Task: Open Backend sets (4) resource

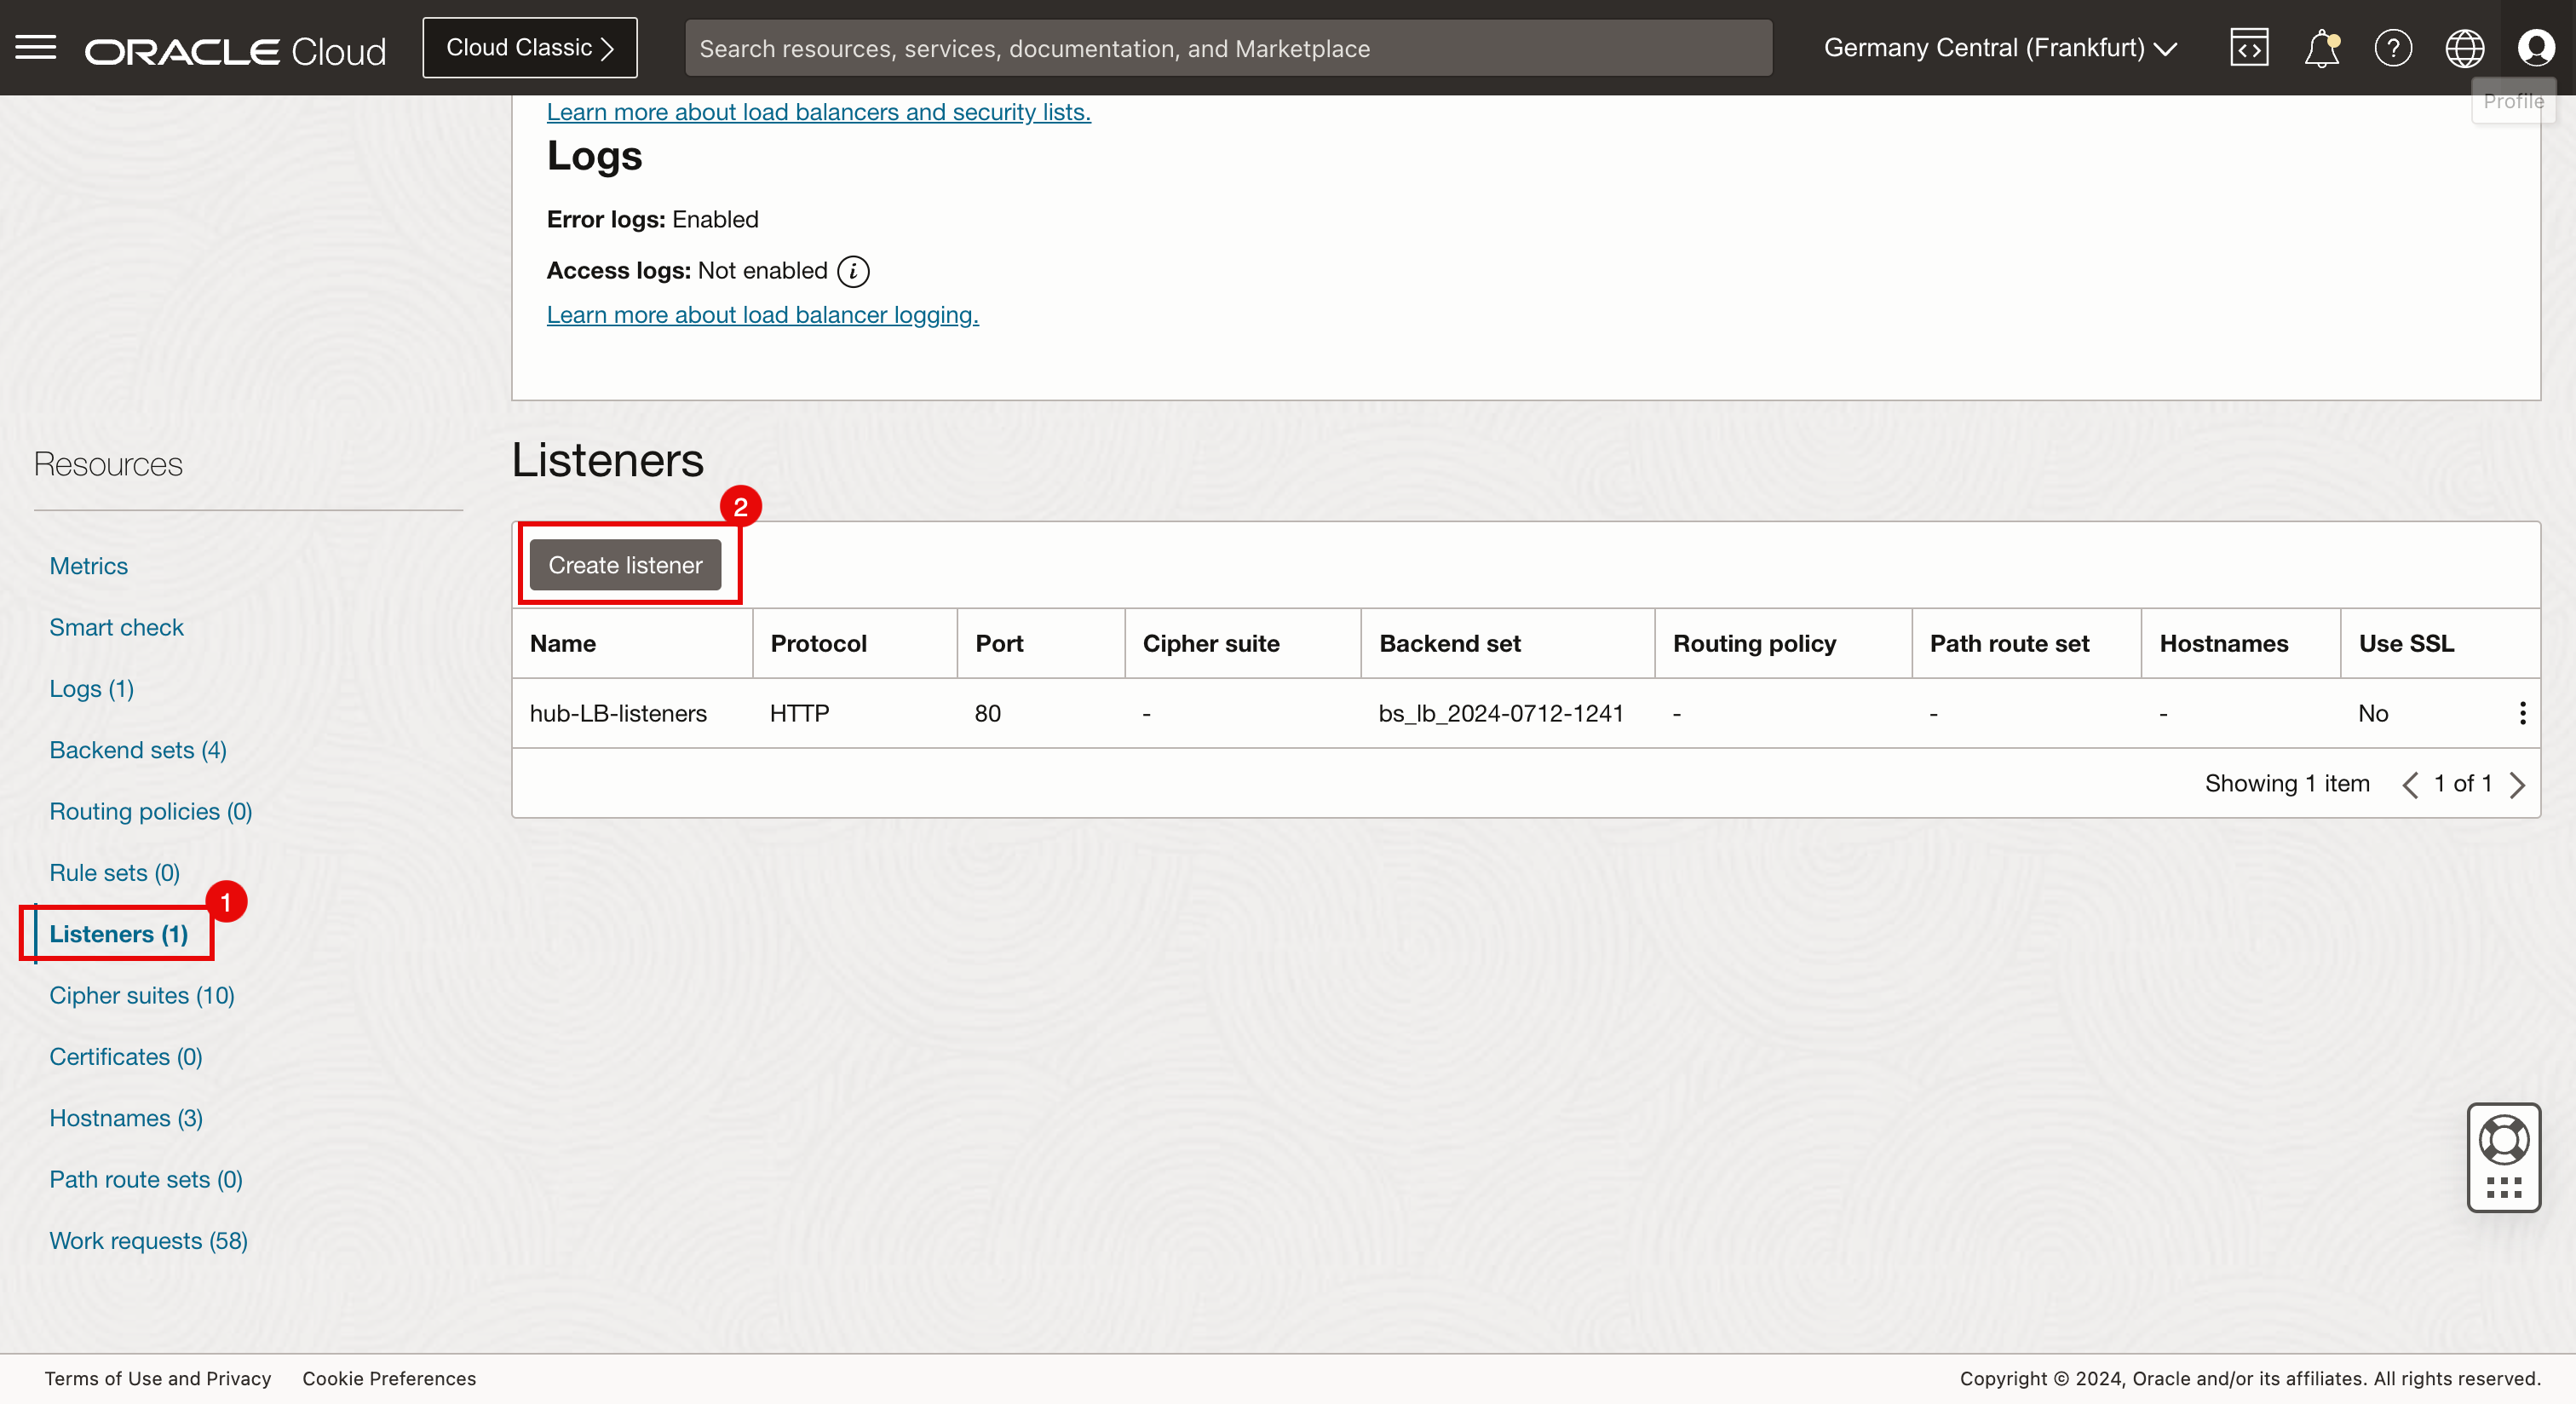Action: pos(138,750)
